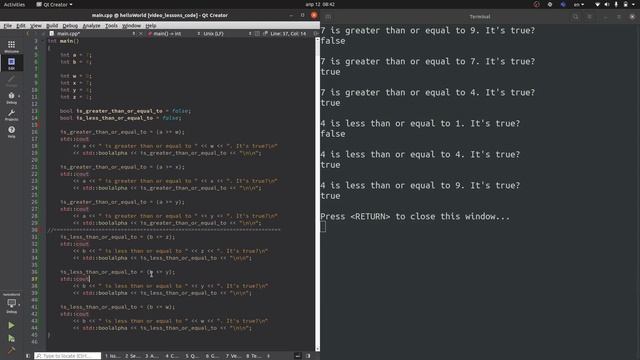The width and height of the screenshot is (640, 360).
Task: Click the Line 37, Col 14 position indicator
Action: coord(288,33)
